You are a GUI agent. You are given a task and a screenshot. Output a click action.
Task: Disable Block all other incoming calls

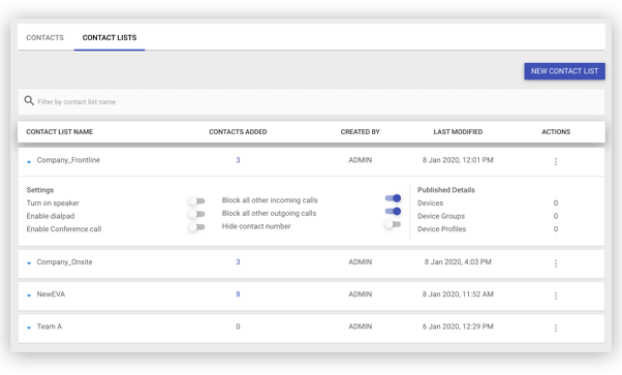393,198
